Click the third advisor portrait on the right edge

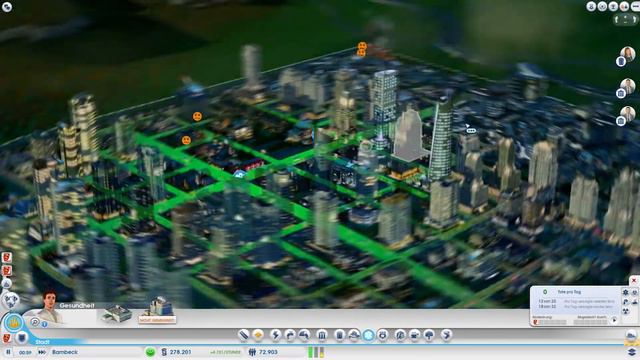(x=628, y=113)
